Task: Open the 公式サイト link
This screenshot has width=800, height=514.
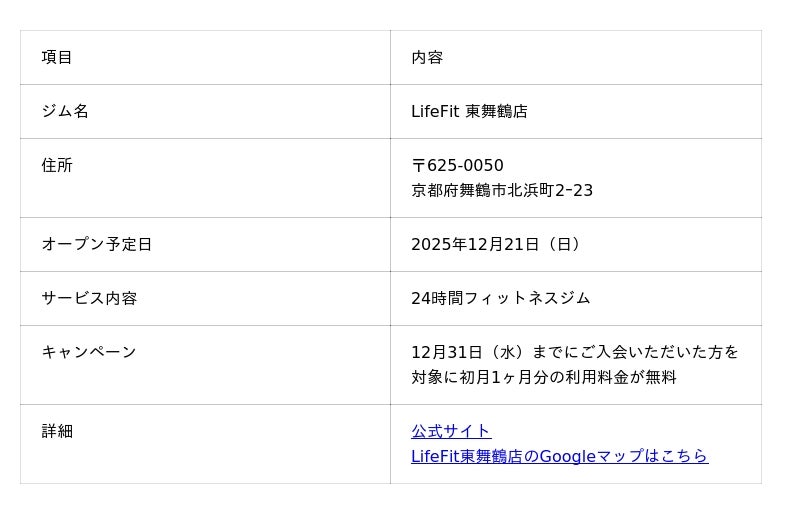Action: point(451,431)
